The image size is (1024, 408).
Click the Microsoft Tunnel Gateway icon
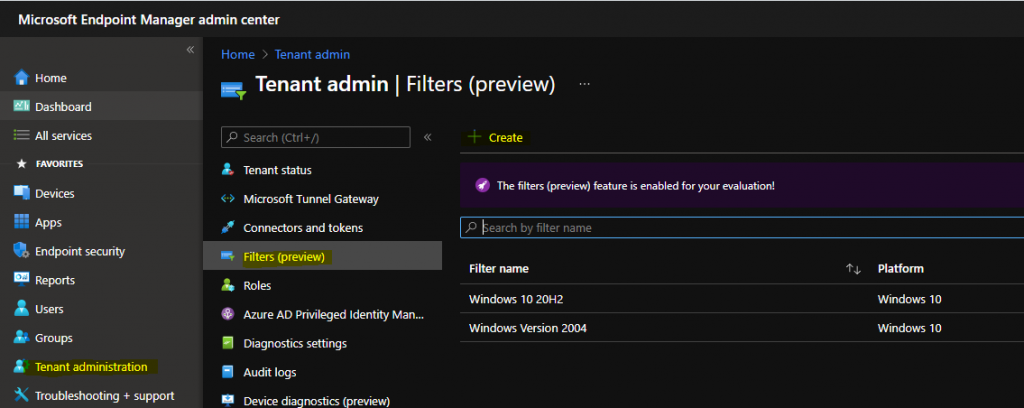(x=227, y=198)
